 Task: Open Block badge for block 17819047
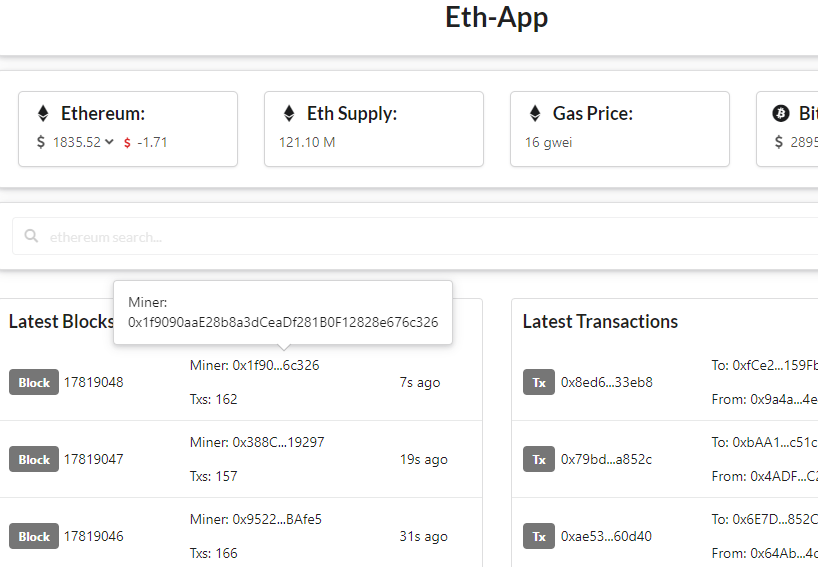[34, 459]
